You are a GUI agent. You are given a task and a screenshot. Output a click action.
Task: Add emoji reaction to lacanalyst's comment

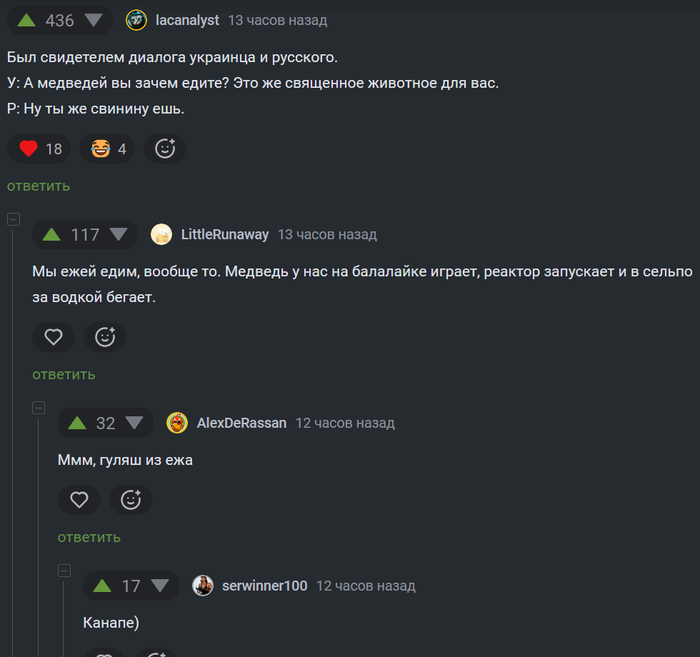tap(165, 149)
